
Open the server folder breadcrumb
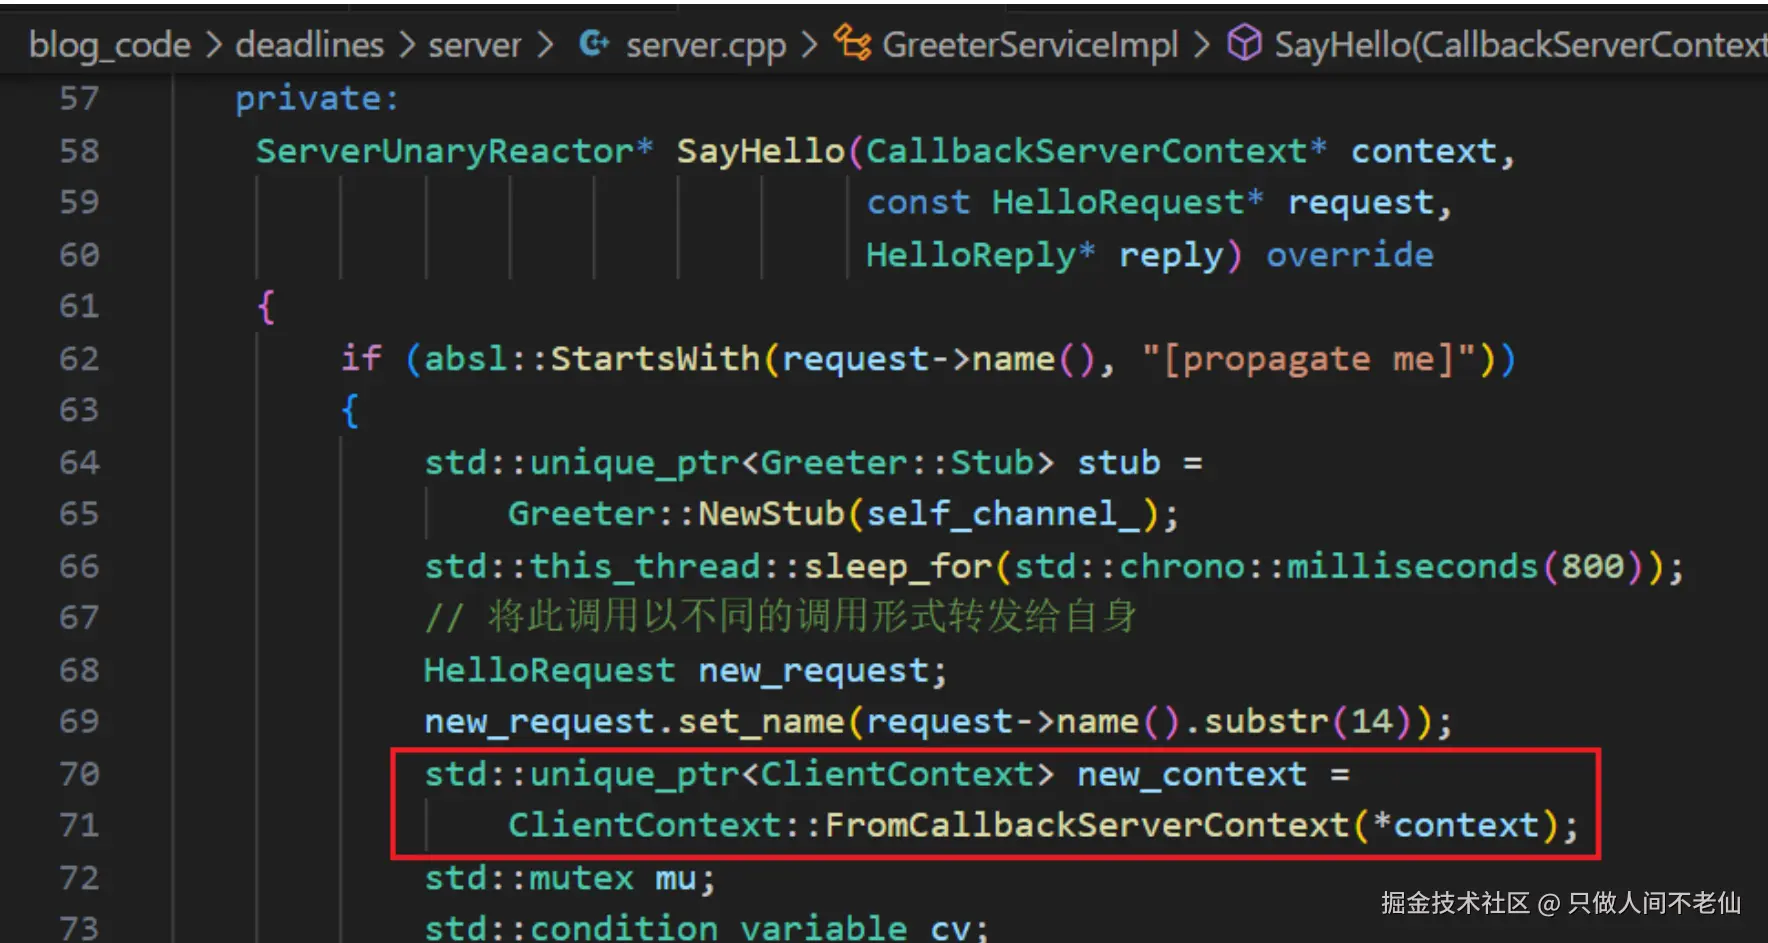475,45
